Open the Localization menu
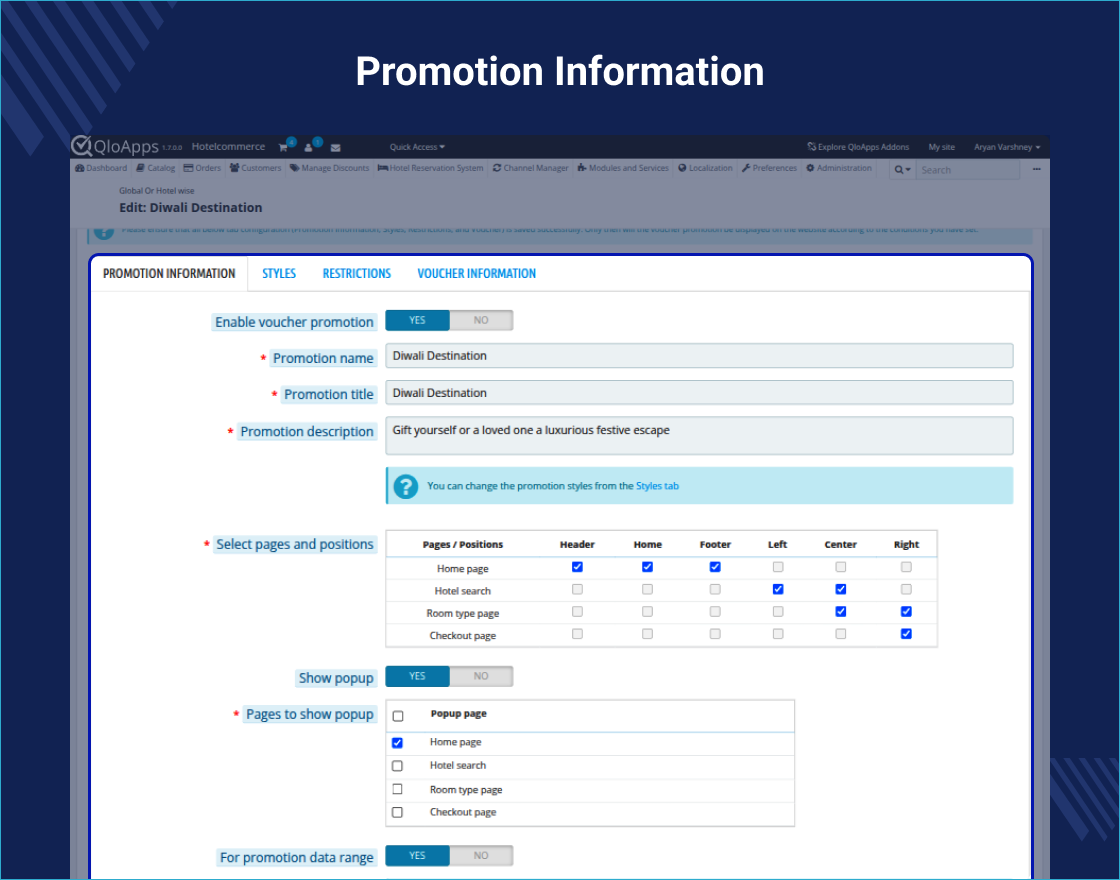 click(x=705, y=168)
